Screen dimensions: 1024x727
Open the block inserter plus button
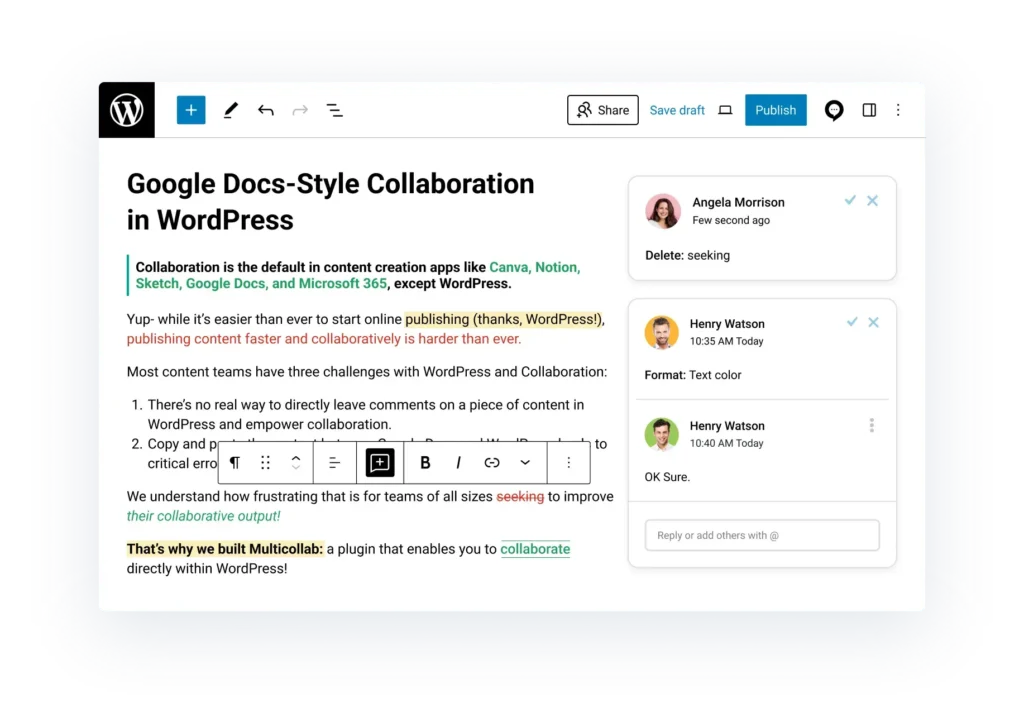(x=191, y=110)
